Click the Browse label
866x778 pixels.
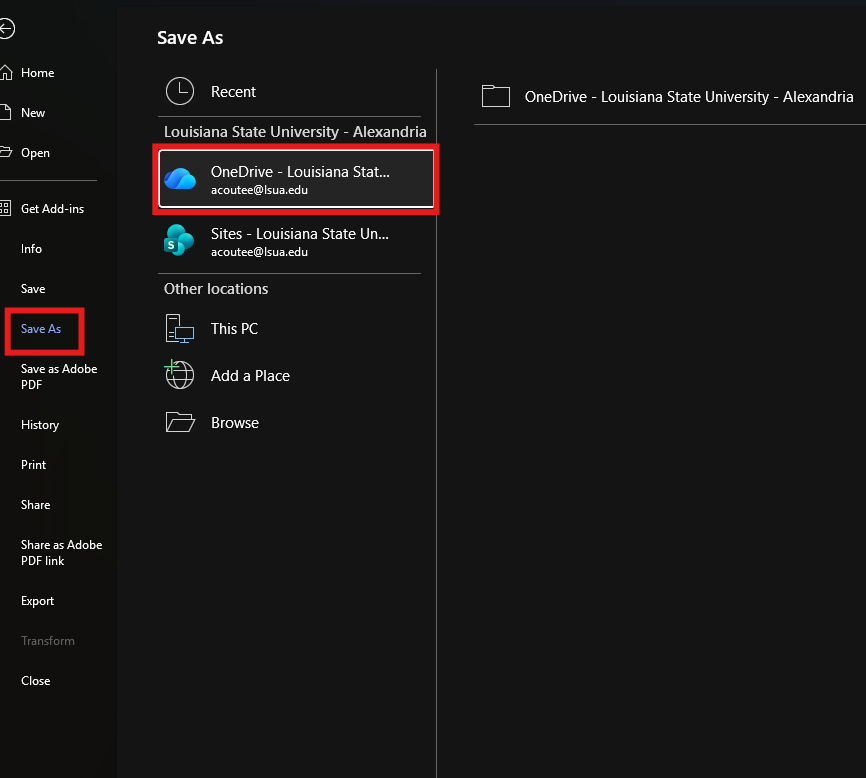click(235, 422)
